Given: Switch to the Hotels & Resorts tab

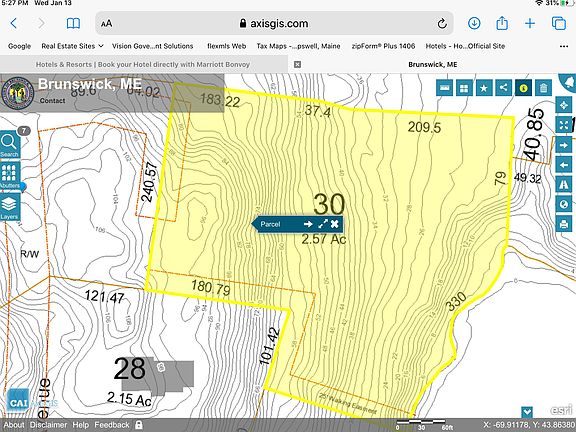Looking at the screenshot, I should pos(143,64).
